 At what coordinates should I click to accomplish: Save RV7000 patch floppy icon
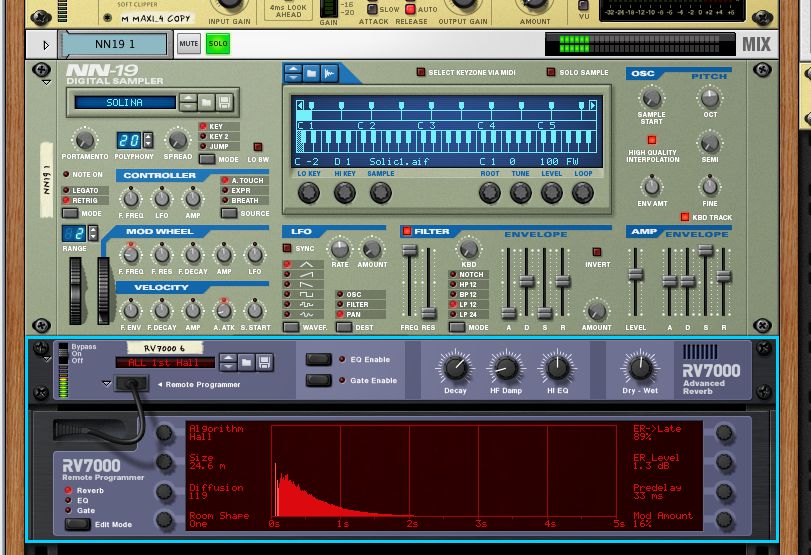(264, 362)
